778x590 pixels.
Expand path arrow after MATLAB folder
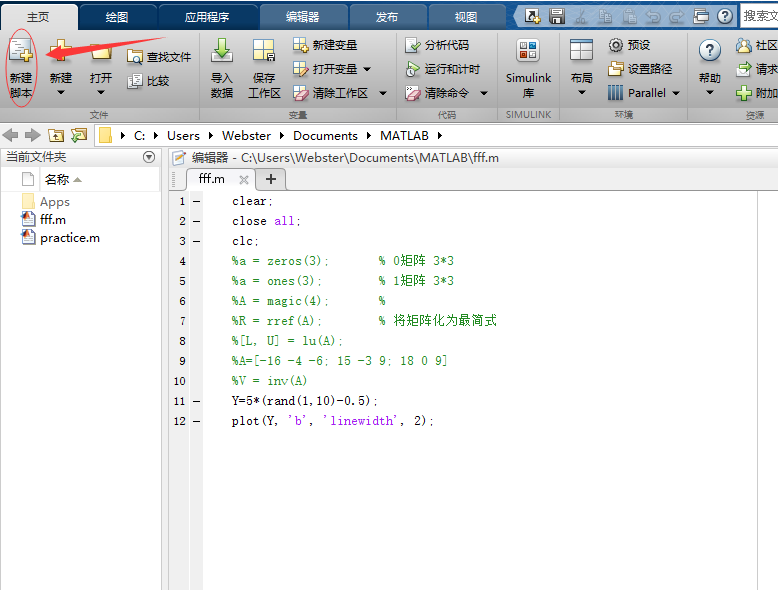440,135
